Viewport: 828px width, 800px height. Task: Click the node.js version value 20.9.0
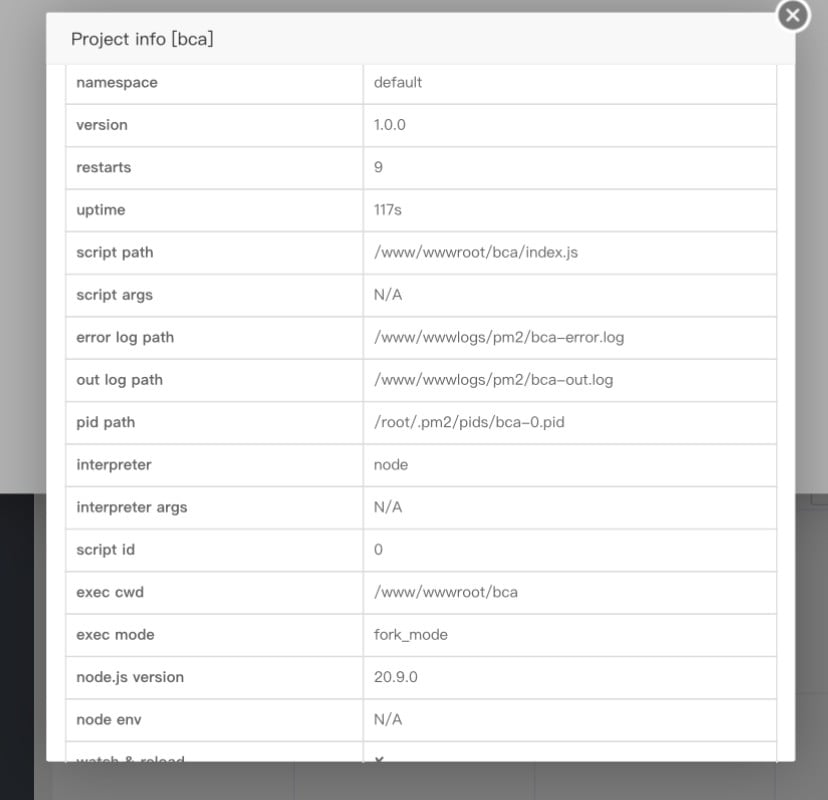click(396, 677)
